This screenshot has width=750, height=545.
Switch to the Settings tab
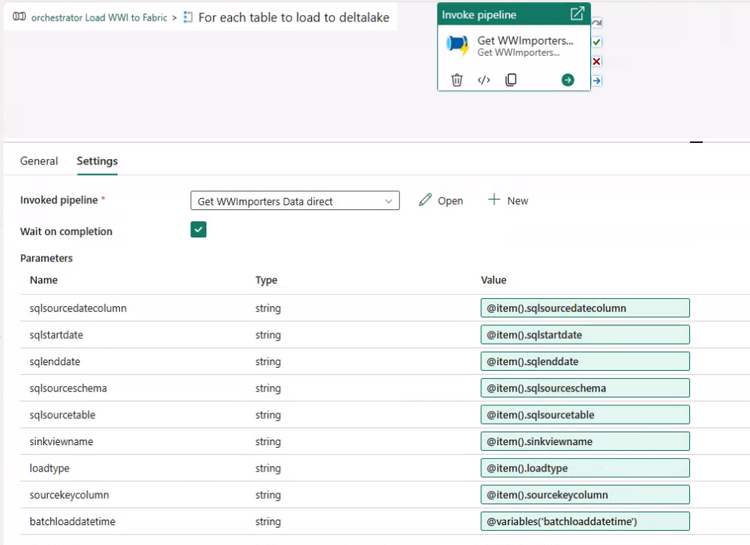click(97, 161)
